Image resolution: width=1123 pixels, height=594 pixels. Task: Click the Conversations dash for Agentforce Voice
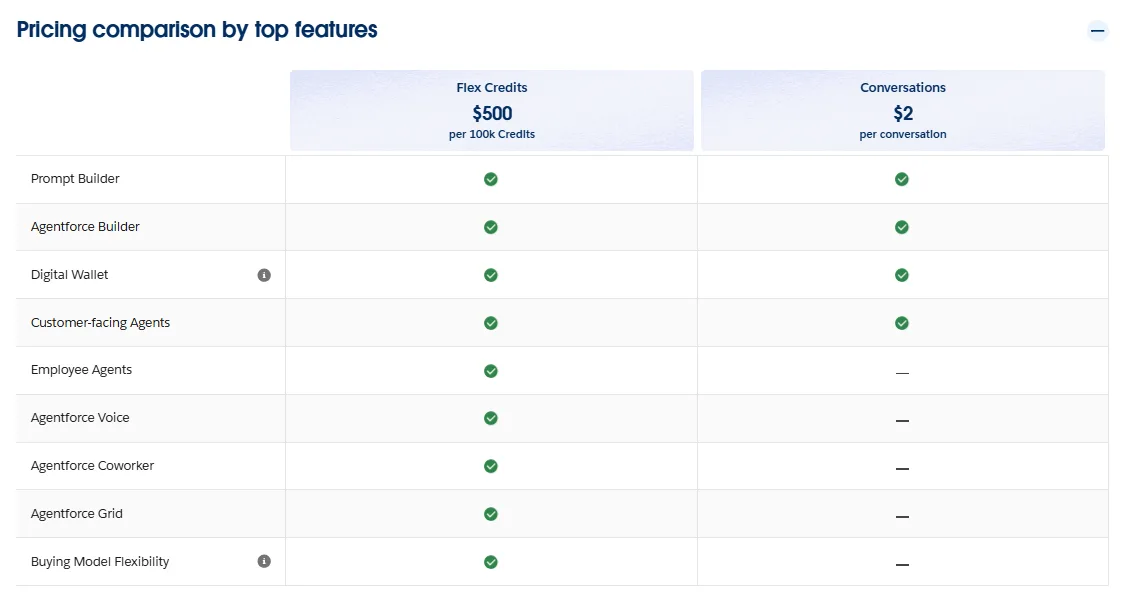click(902, 421)
